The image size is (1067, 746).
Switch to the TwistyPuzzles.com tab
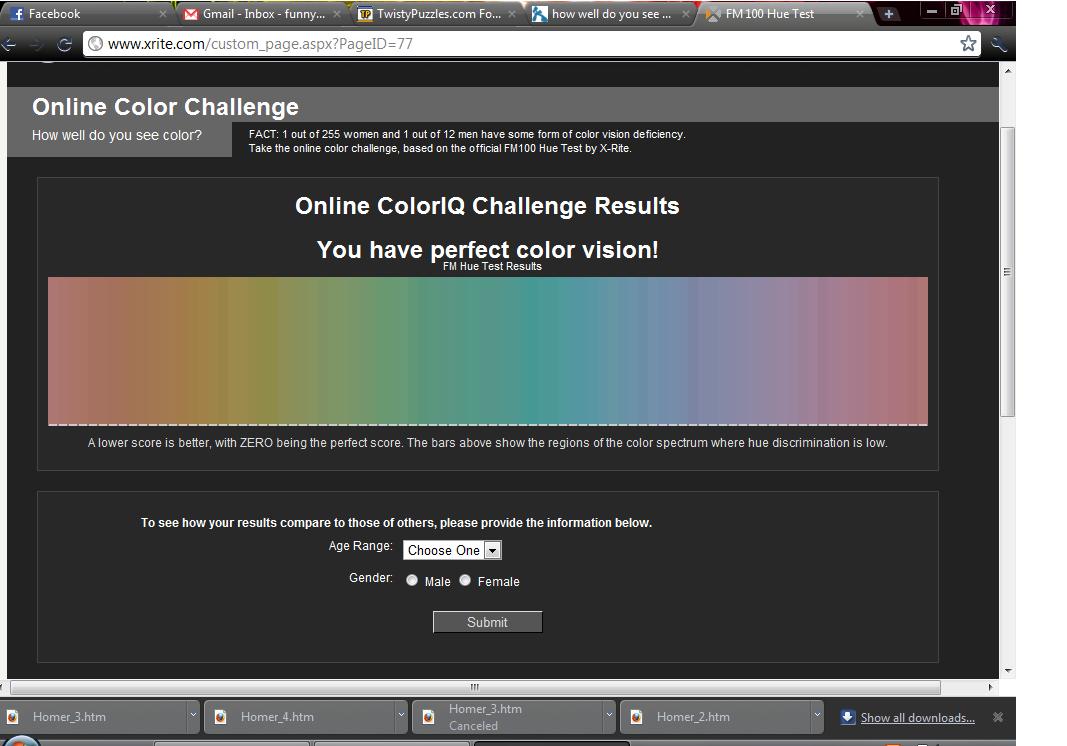click(436, 14)
